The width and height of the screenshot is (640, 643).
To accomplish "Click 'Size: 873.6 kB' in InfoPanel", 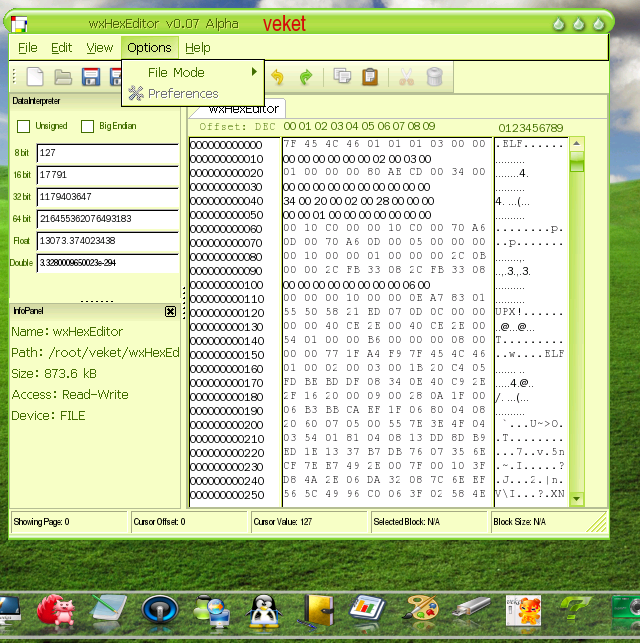I will tap(54, 374).
